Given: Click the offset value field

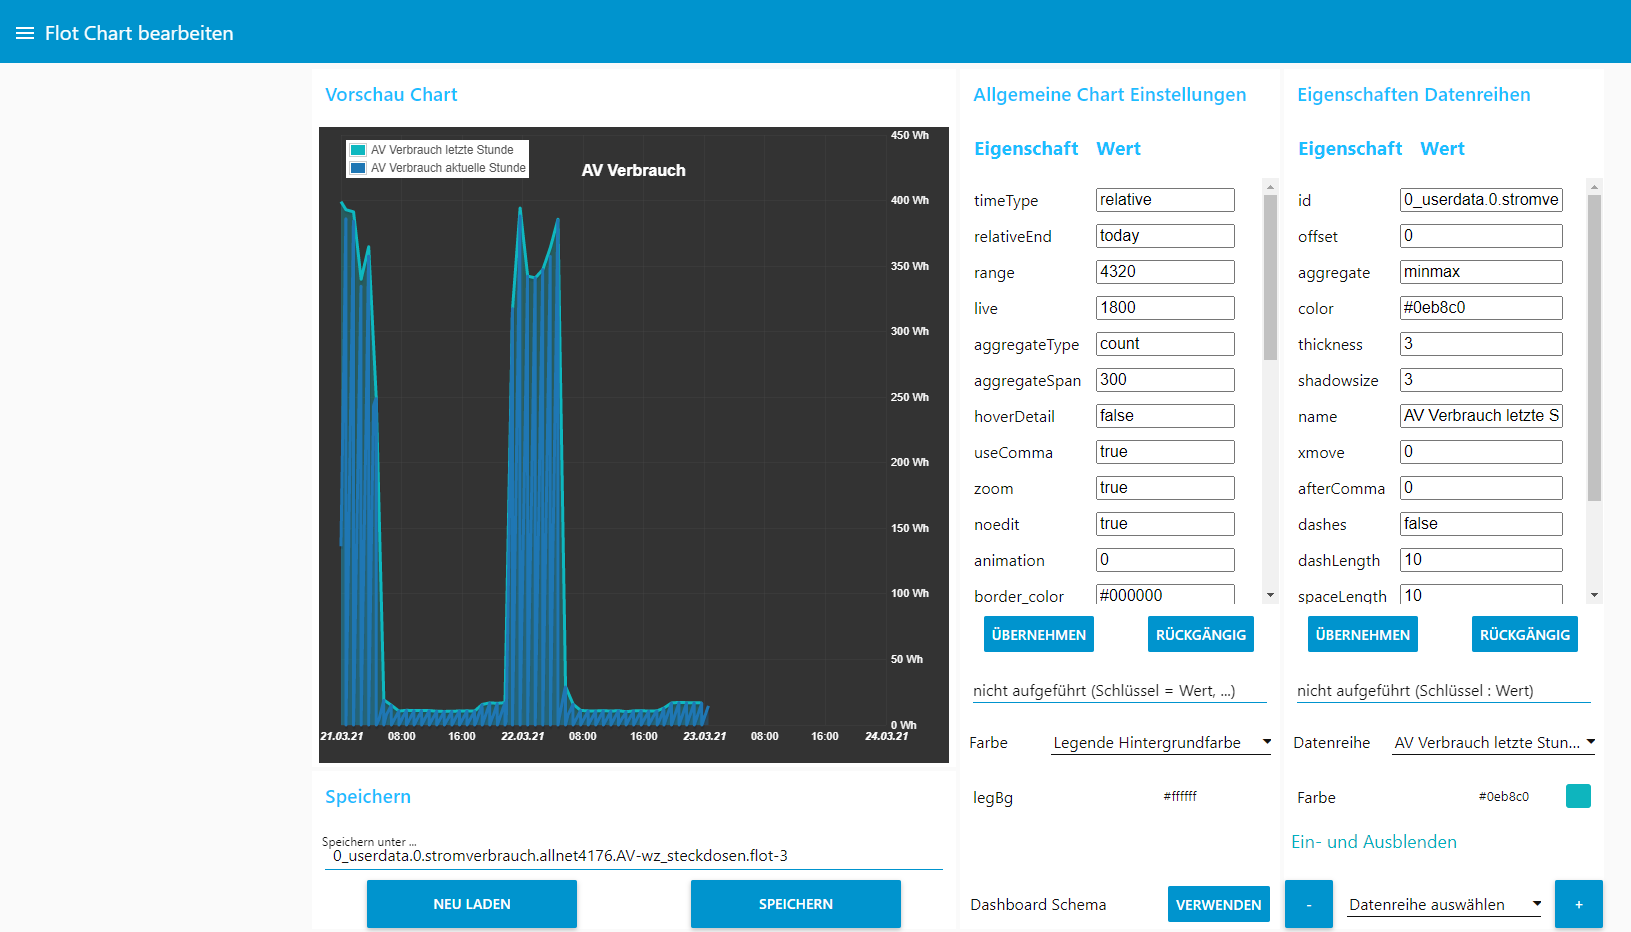Looking at the screenshot, I should (1481, 236).
